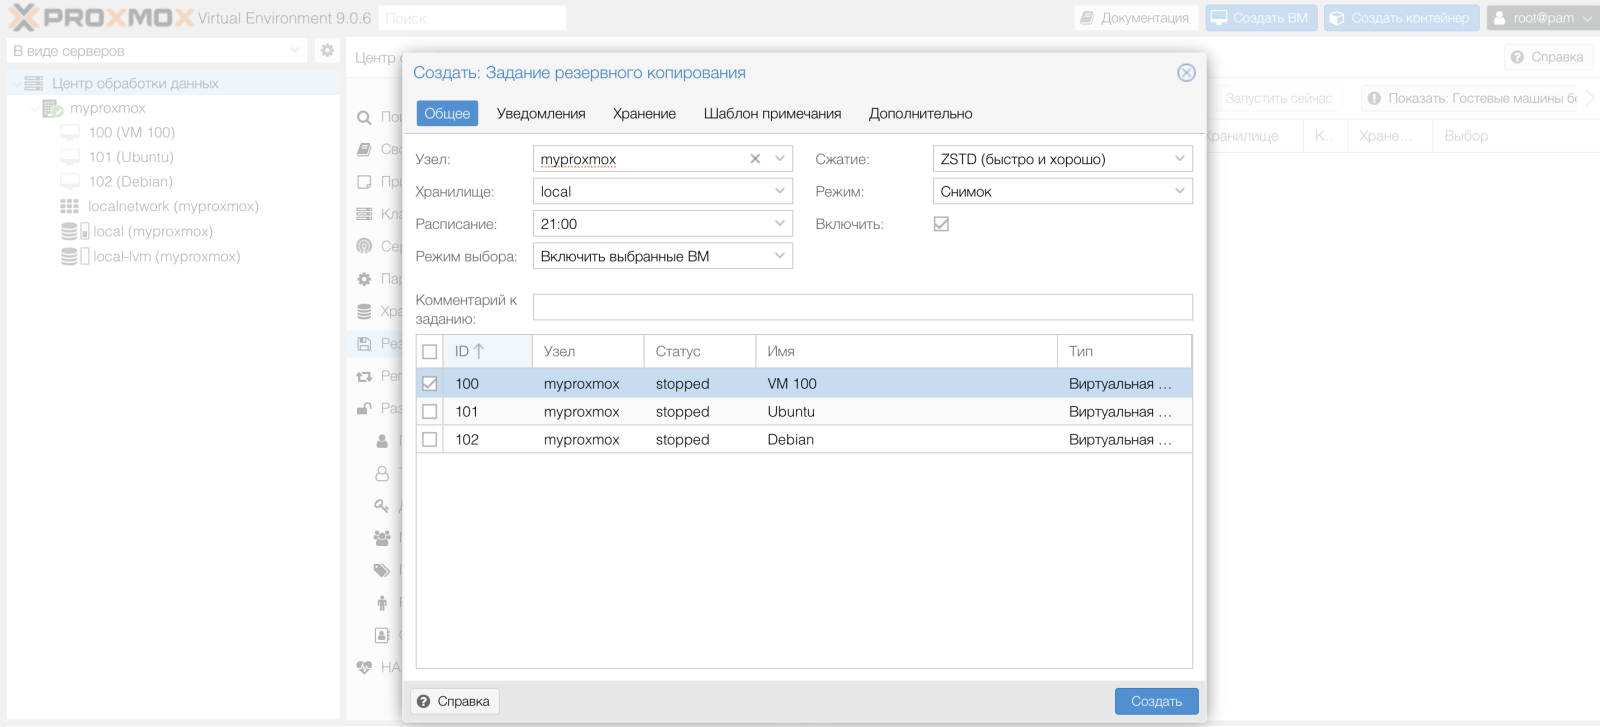This screenshot has height=727, width=1600.
Task: Open the Дополнительно tab
Action: click(x=920, y=114)
